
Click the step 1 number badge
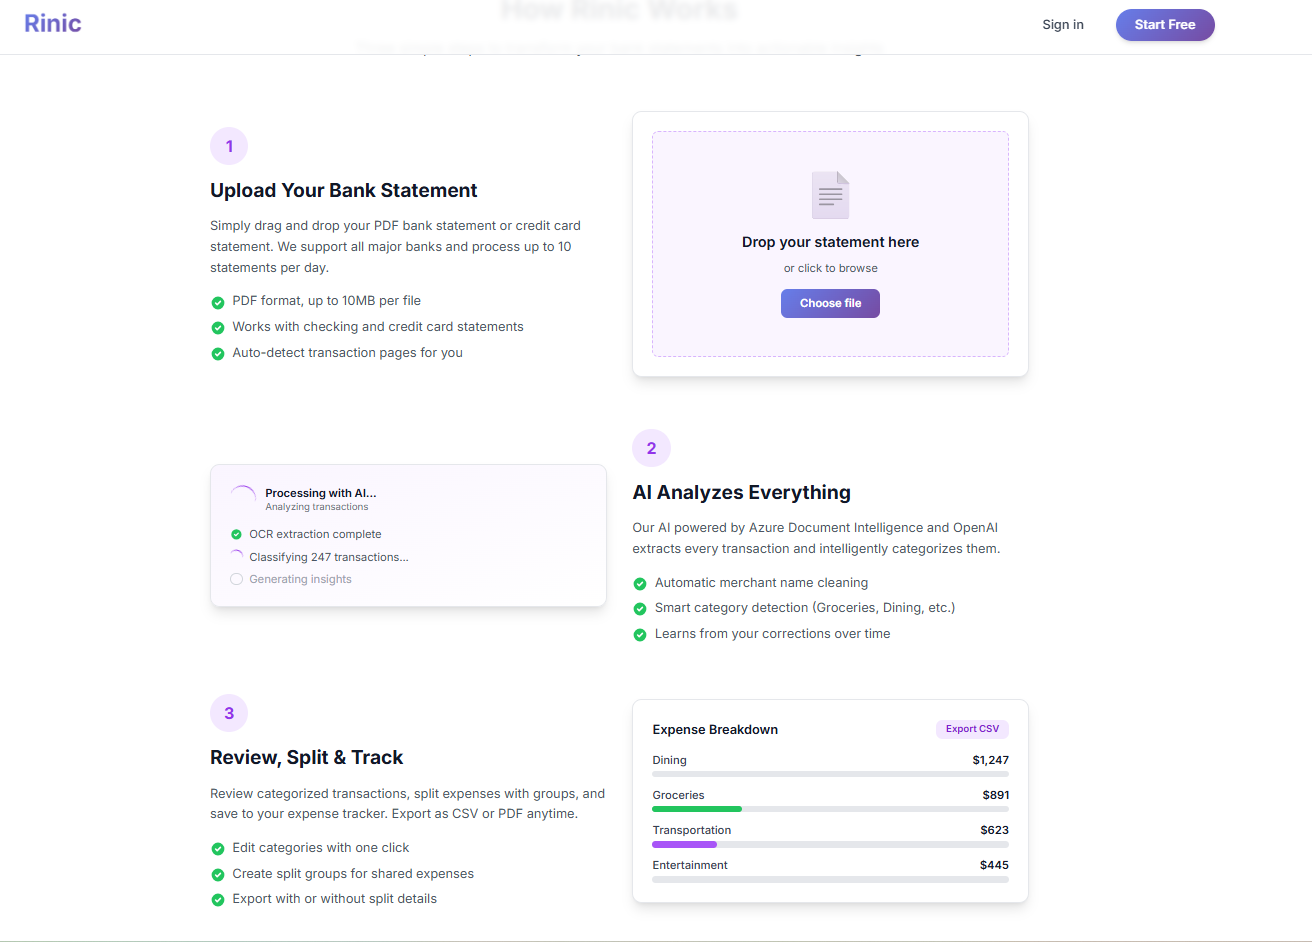point(229,146)
